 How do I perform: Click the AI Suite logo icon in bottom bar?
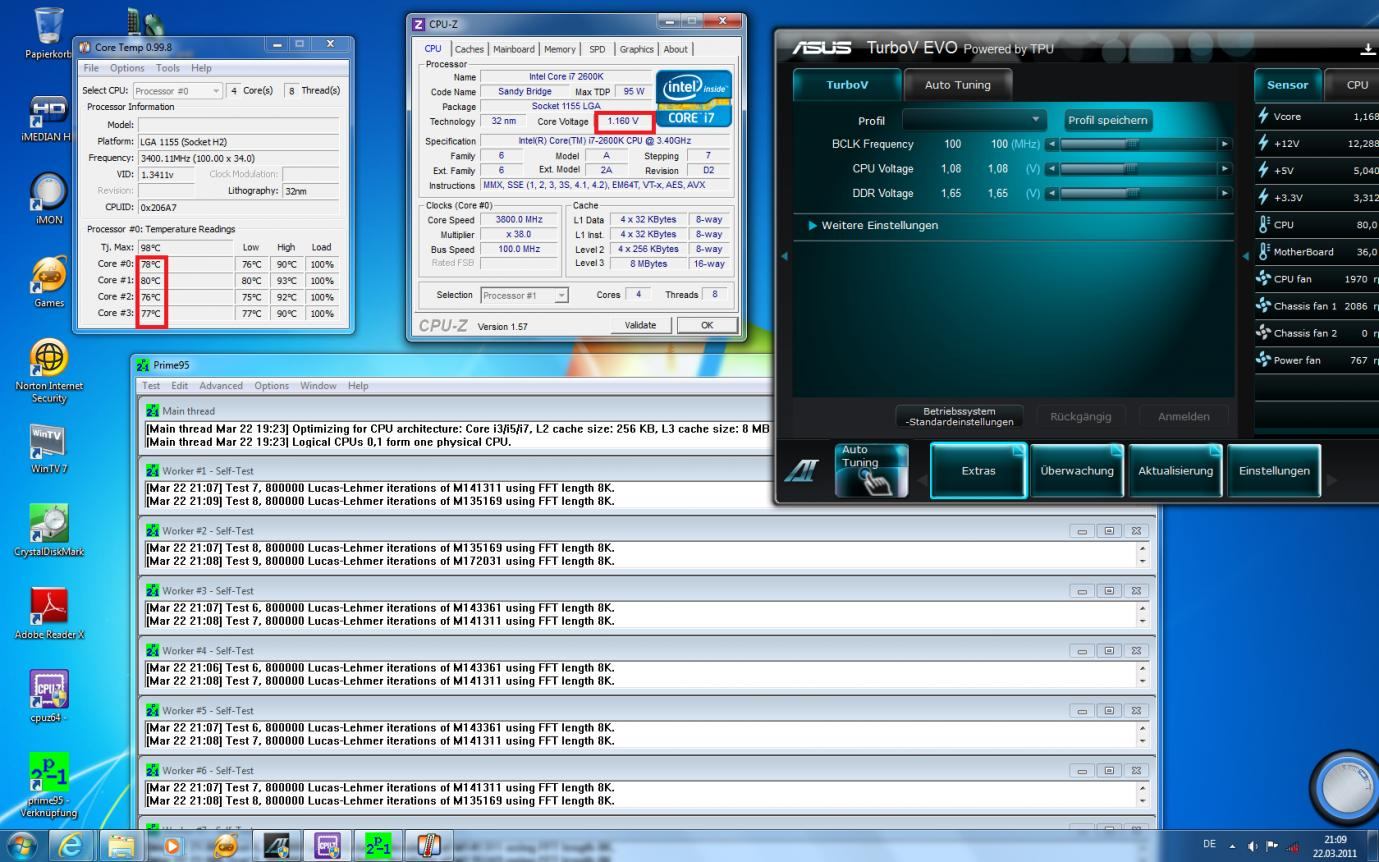point(803,473)
